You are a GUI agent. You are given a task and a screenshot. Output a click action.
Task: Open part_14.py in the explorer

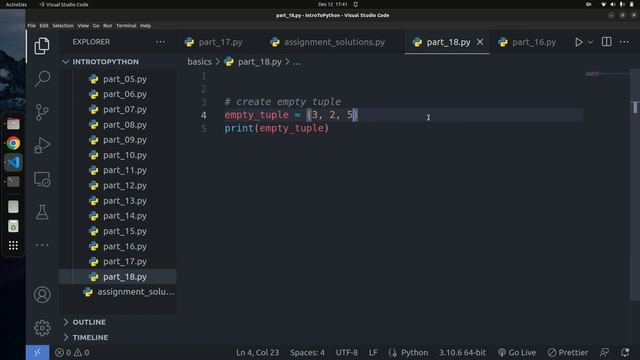click(118, 216)
